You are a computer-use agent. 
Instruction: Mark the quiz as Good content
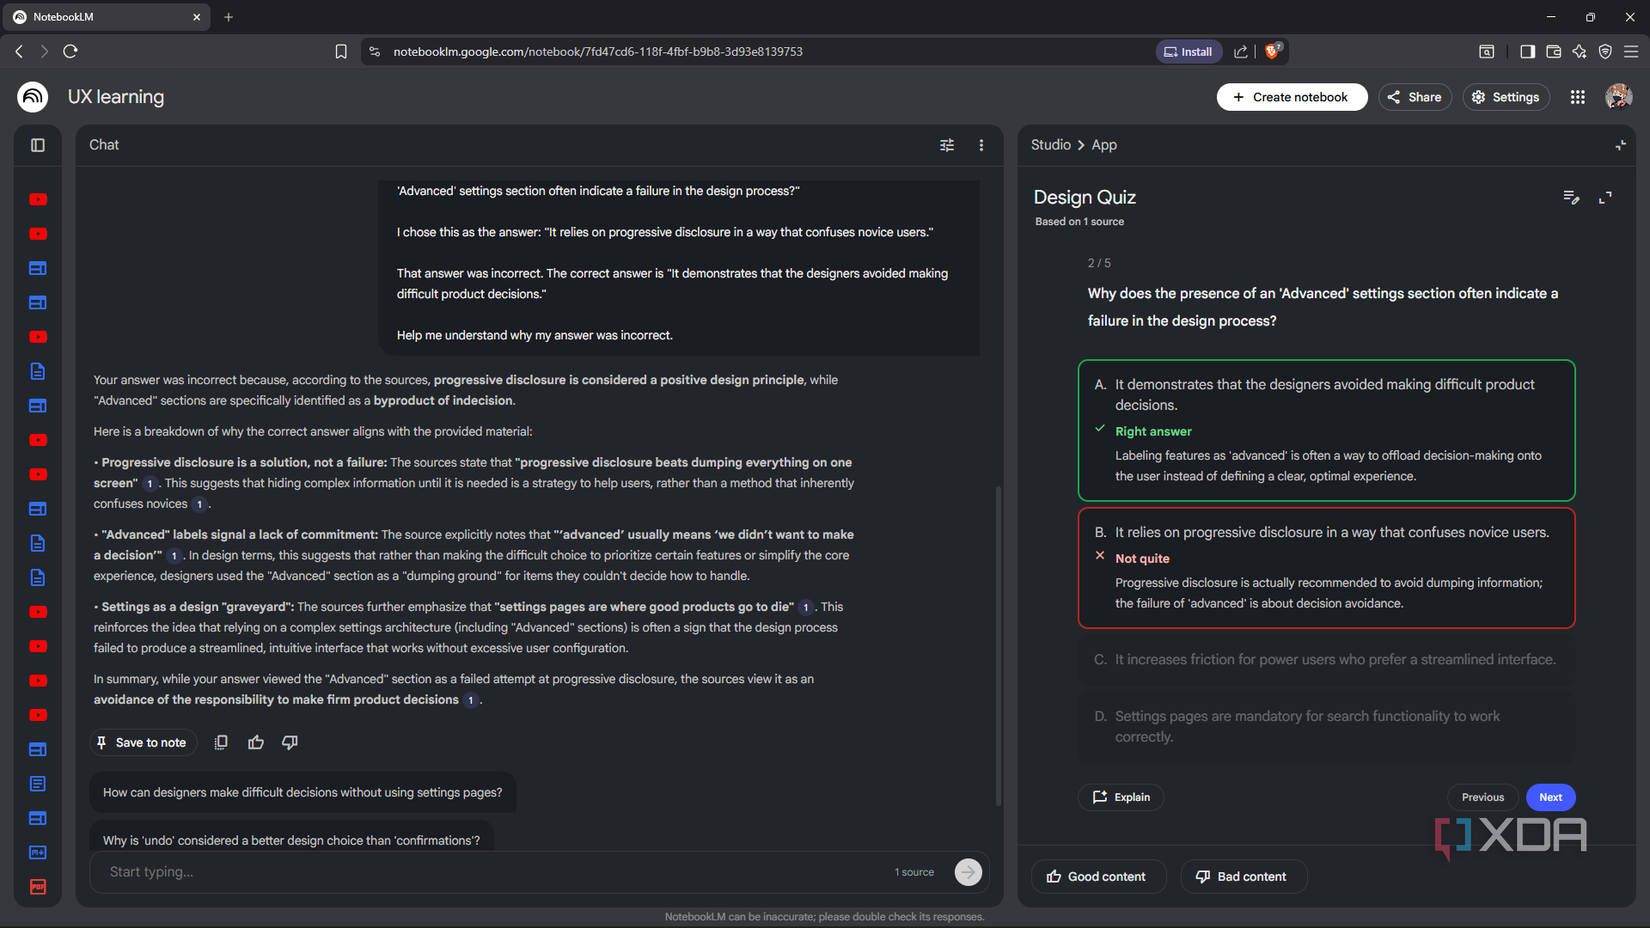pos(1098,876)
